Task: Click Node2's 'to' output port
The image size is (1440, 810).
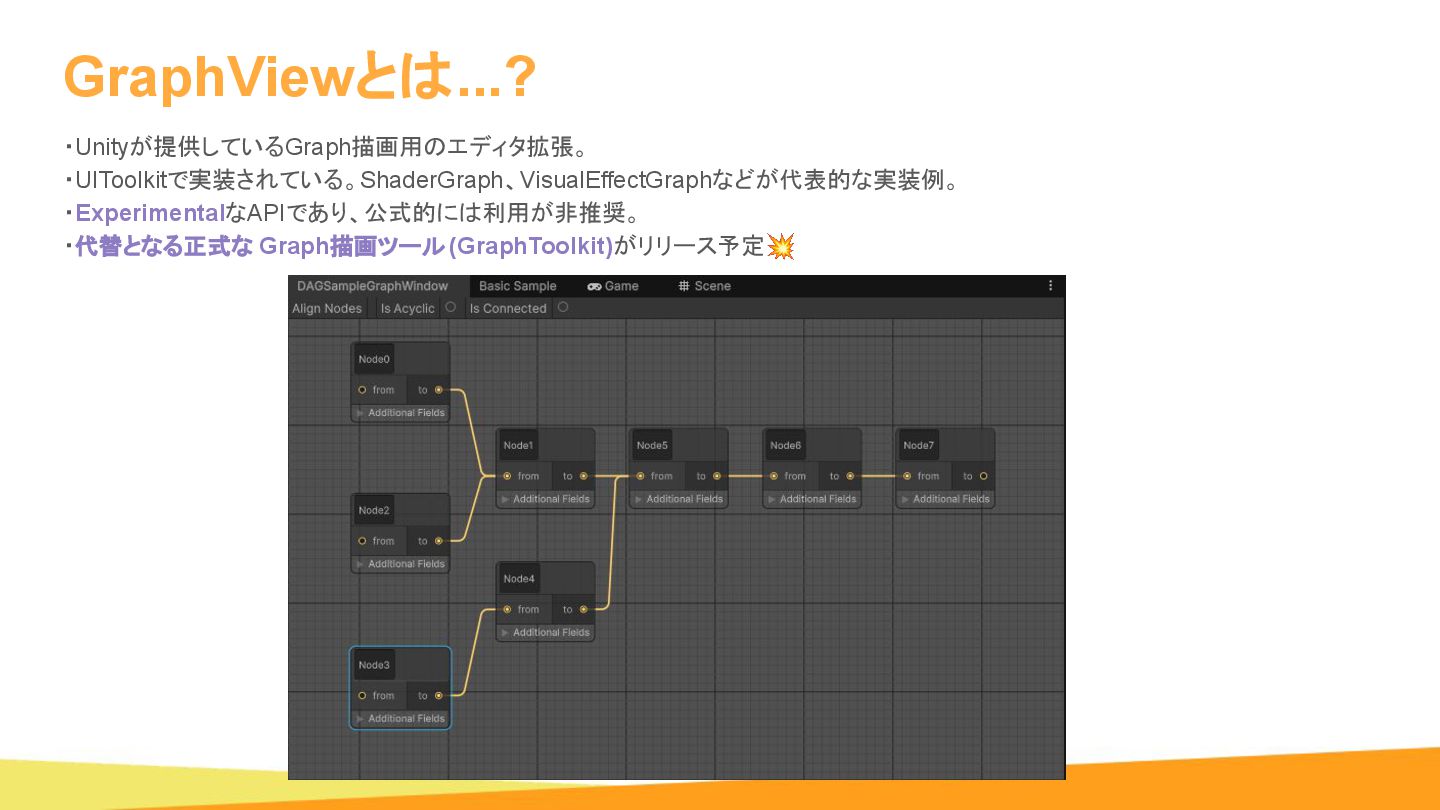Action: 438,541
